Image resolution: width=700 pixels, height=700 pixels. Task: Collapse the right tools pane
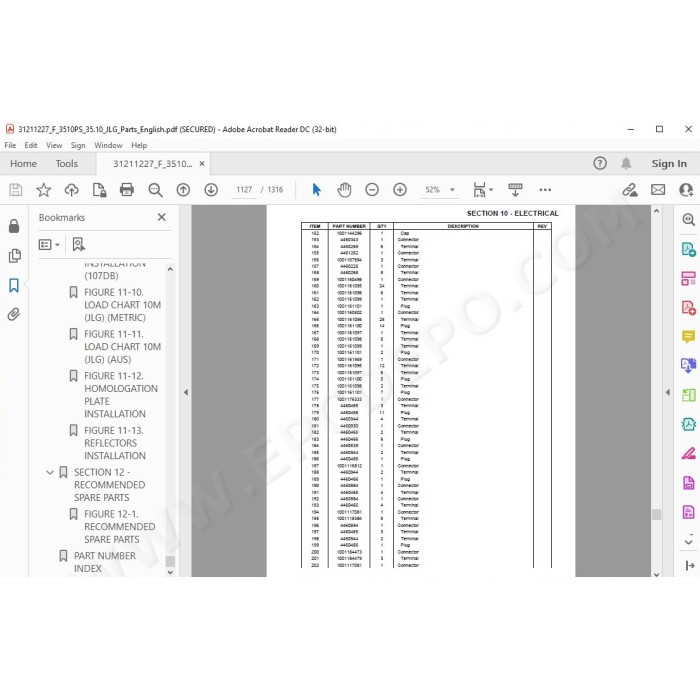(x=668, y=392)
